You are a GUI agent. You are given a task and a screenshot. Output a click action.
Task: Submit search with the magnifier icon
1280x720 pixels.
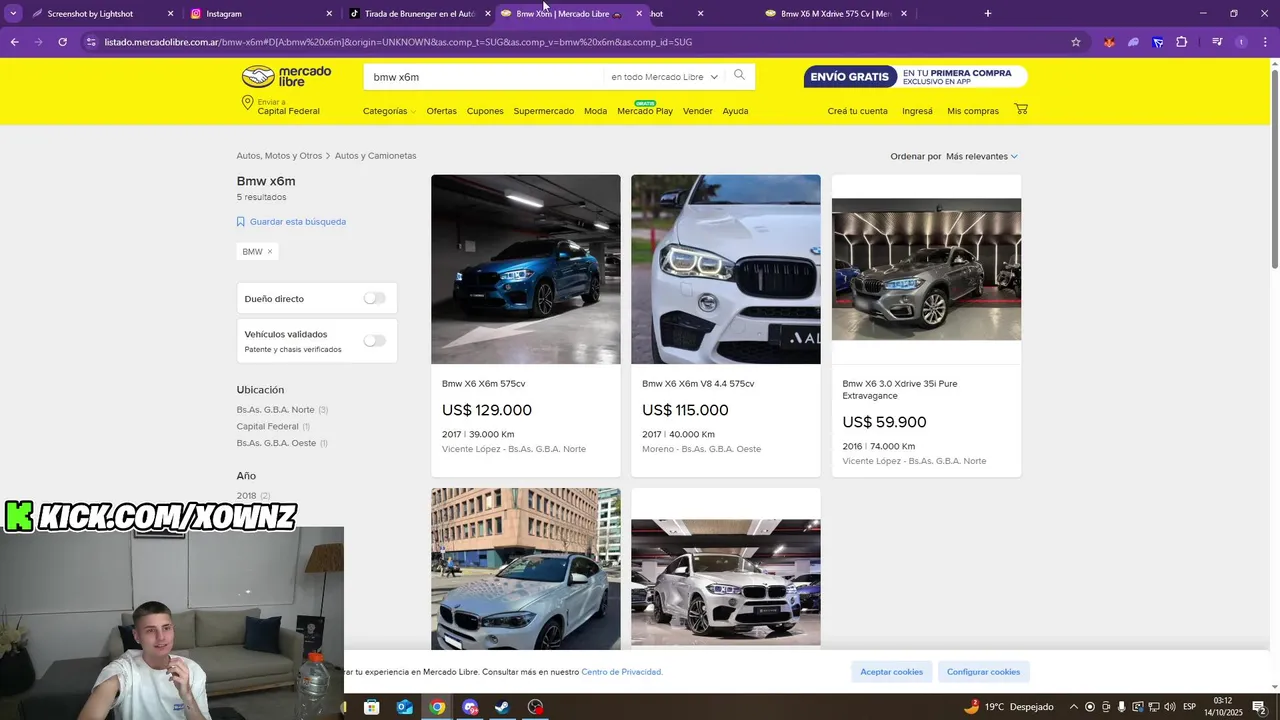click(739, 76)
